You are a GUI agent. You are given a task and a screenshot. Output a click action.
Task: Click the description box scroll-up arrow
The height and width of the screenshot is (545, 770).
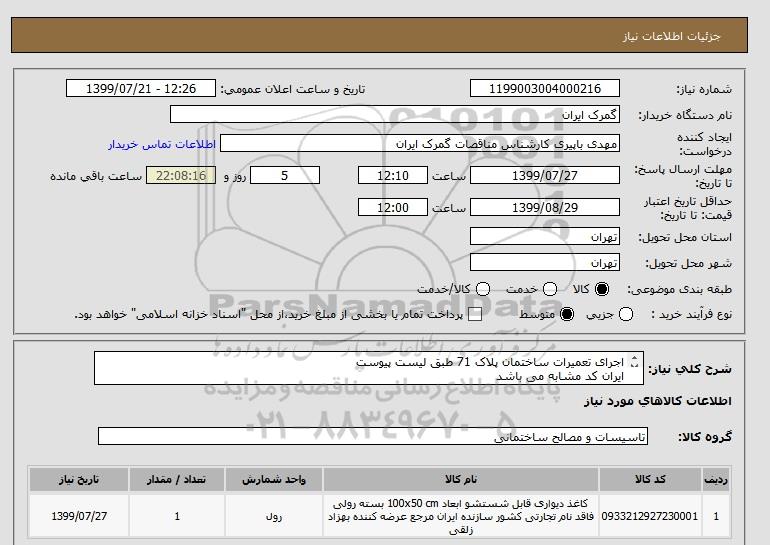(634, 358)
